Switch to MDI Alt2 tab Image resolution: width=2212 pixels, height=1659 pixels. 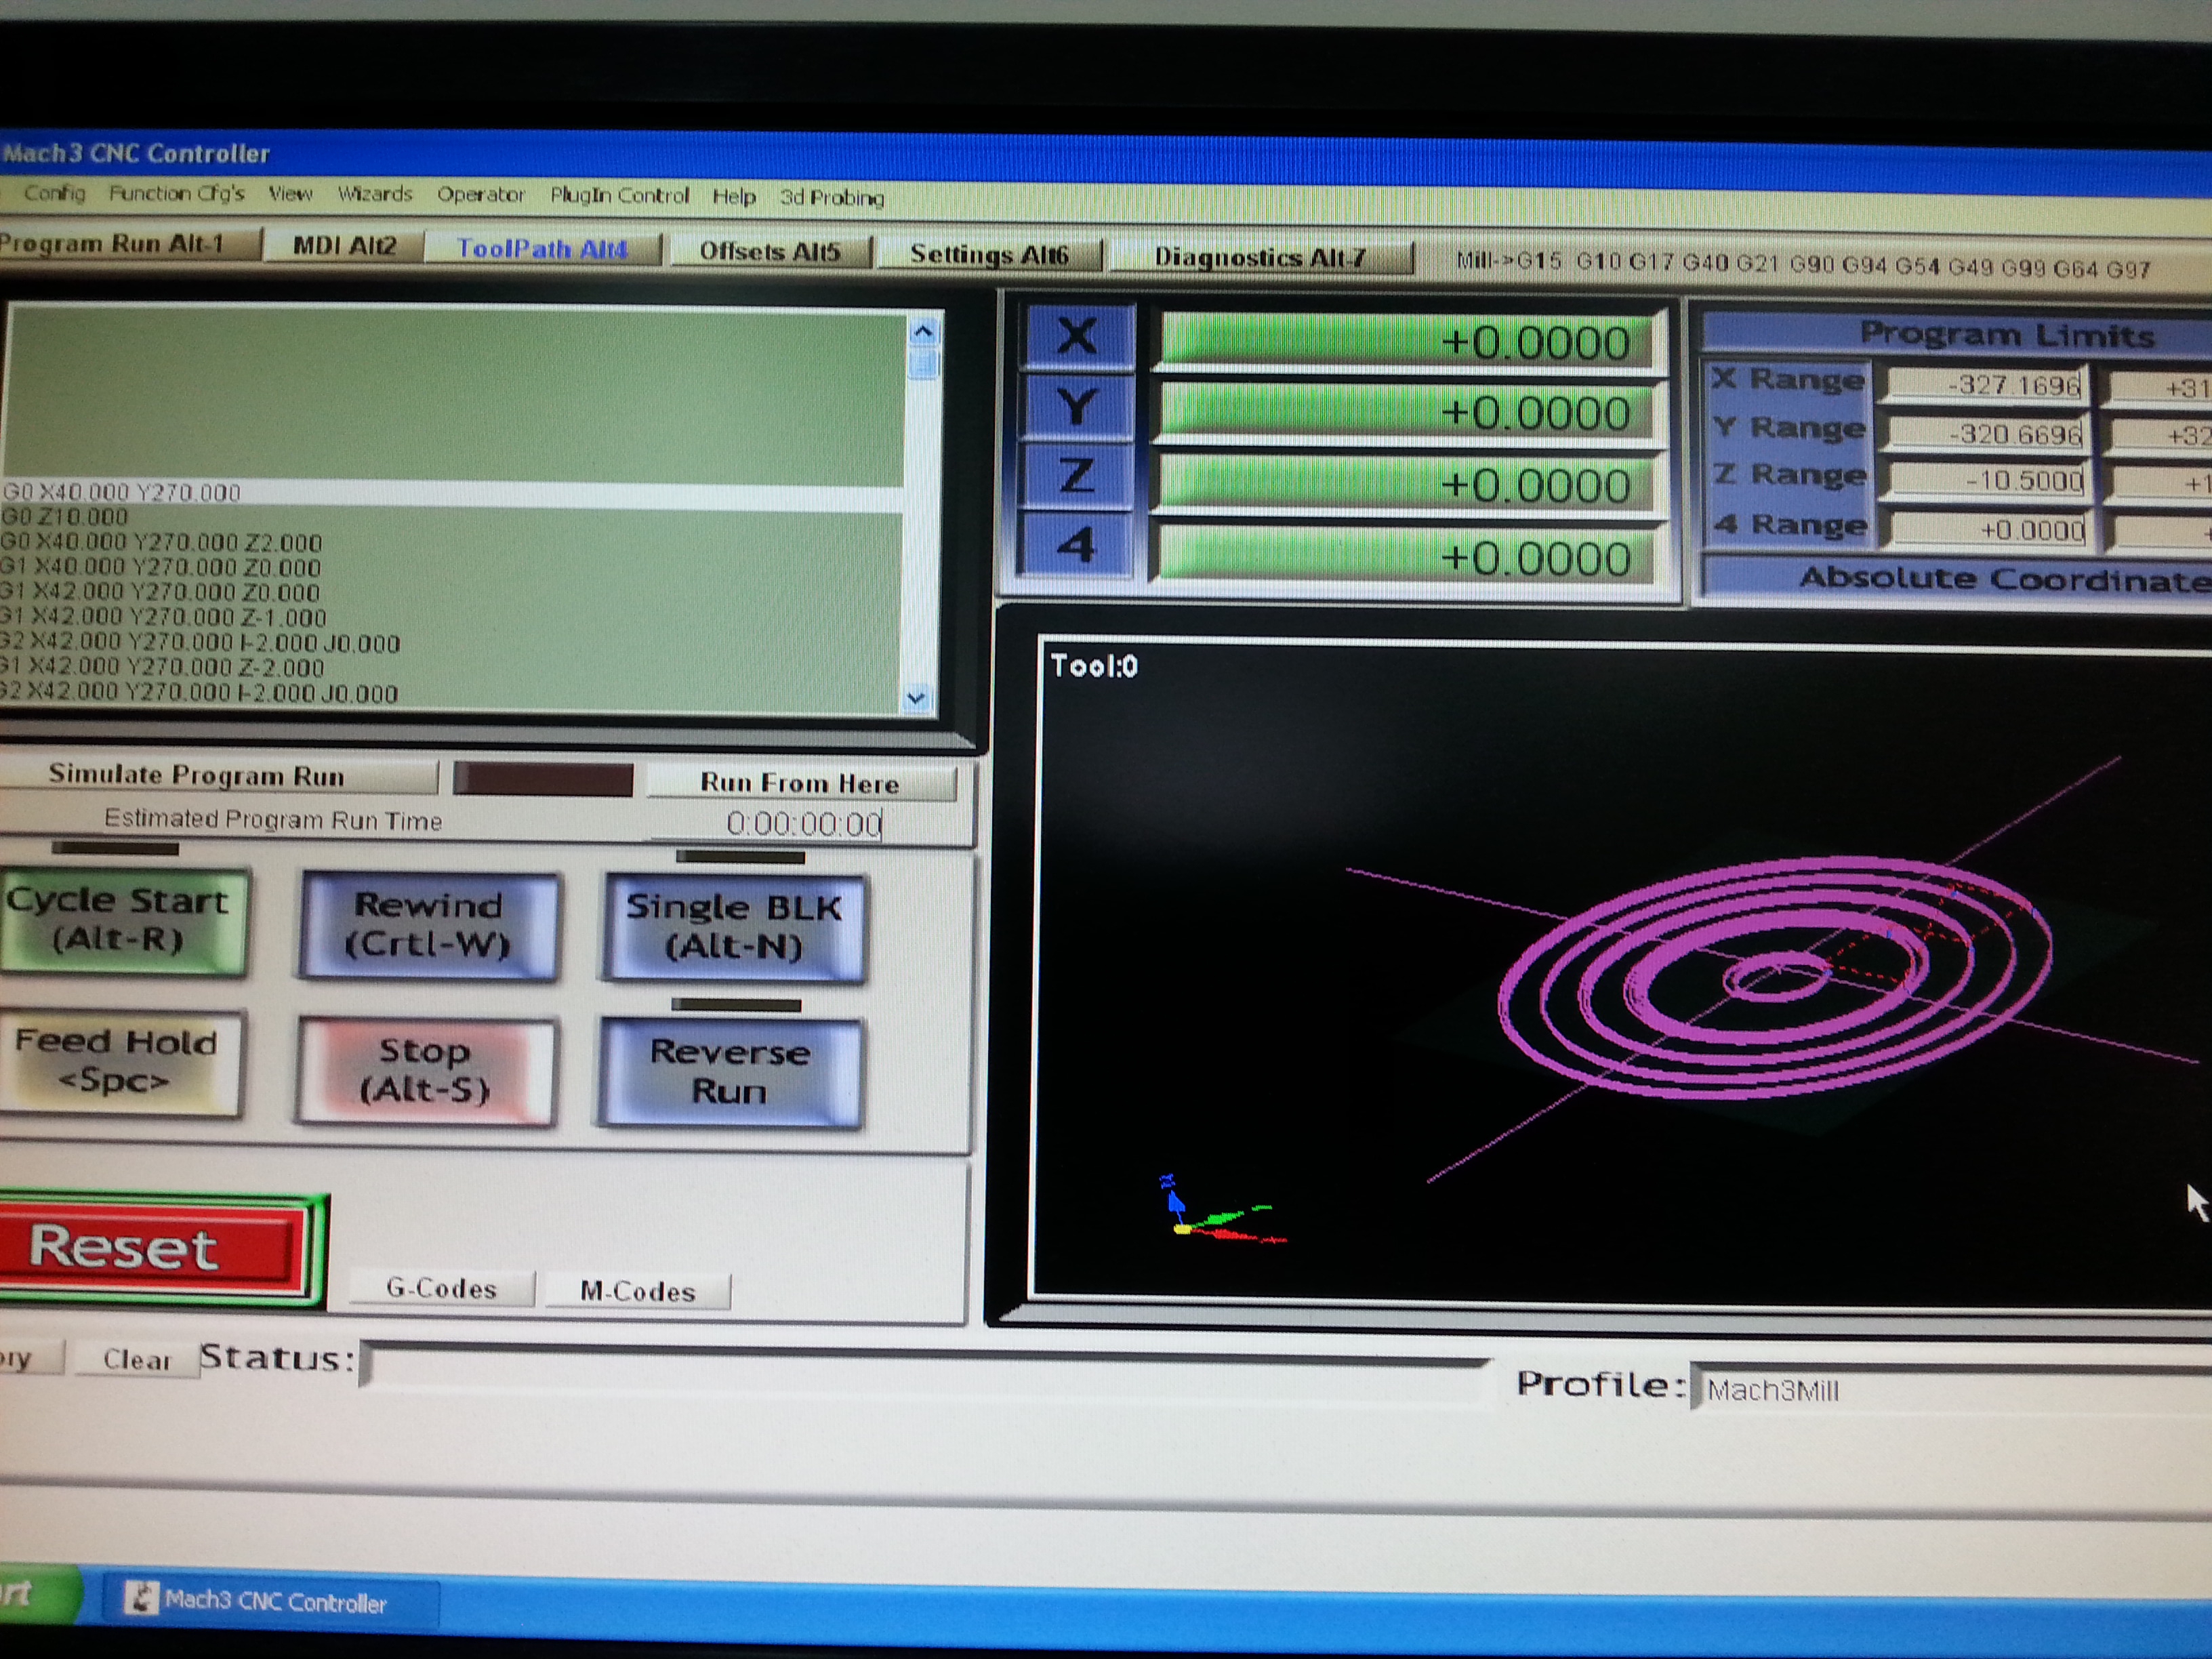tap(344, 246)
